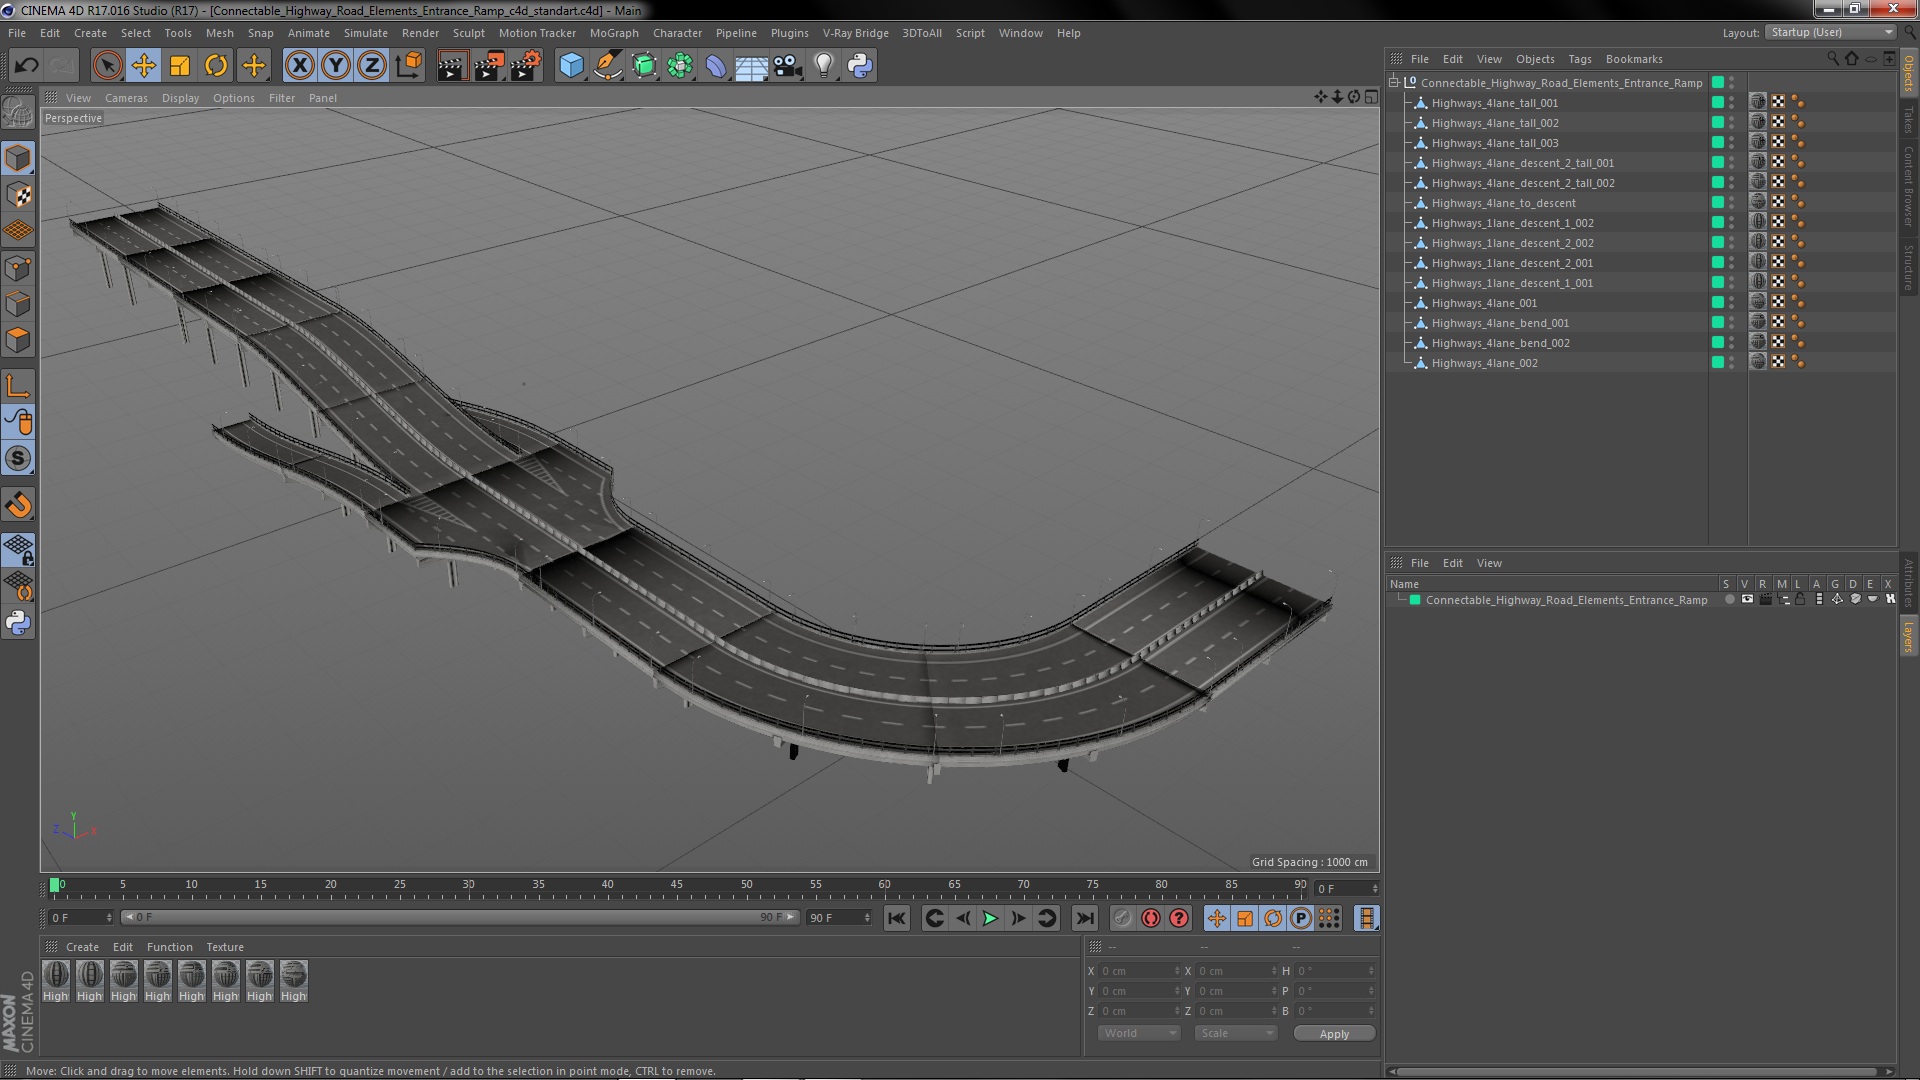This screenshot has height=1080, width=1920.
Task: Open the Cameras viewport menu
Action: click(126, 98)
